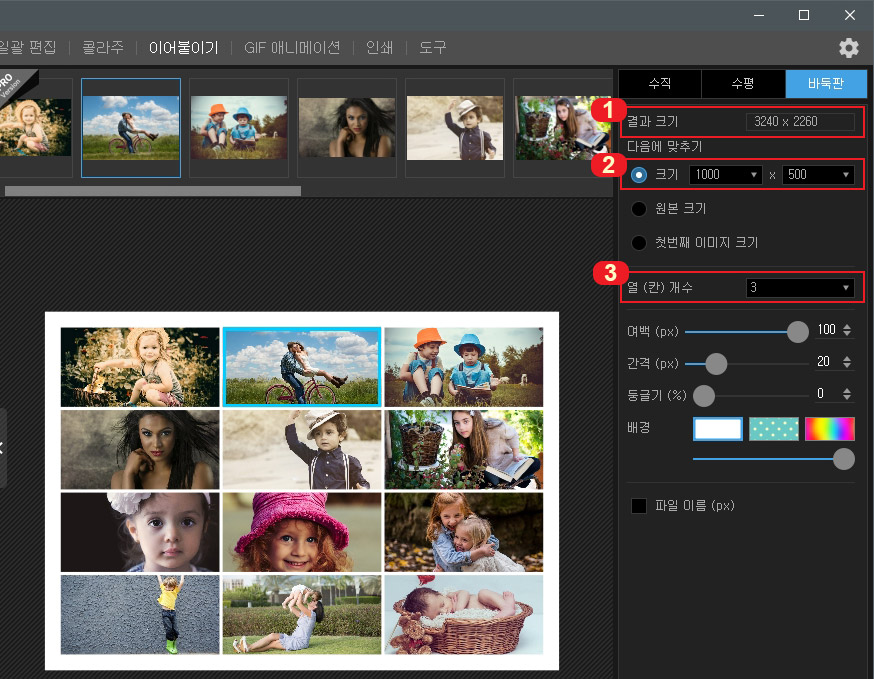874x679 pixels.
Task: Click the 간격 value field showing 20
Action: point(827,362)
